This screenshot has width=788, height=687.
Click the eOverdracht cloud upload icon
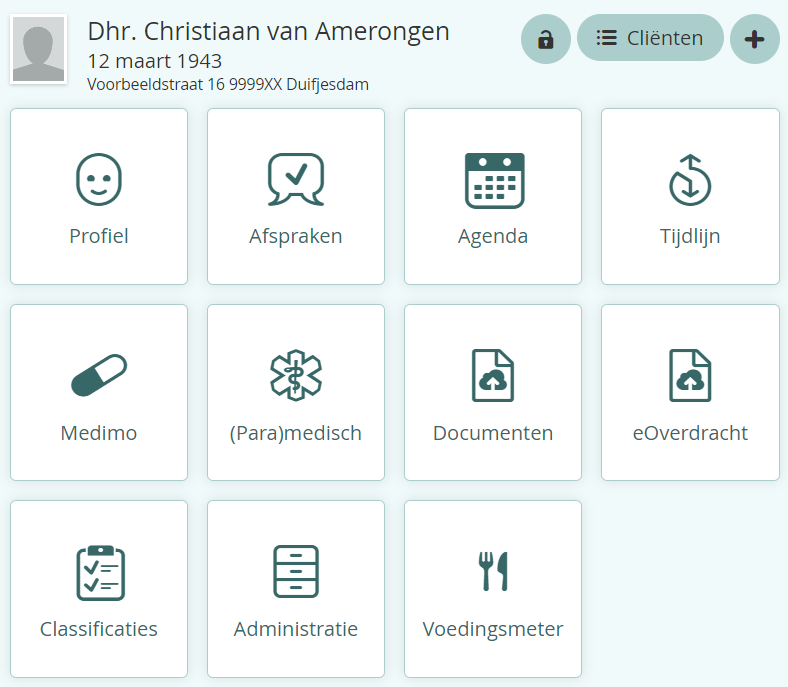(690, 376)
